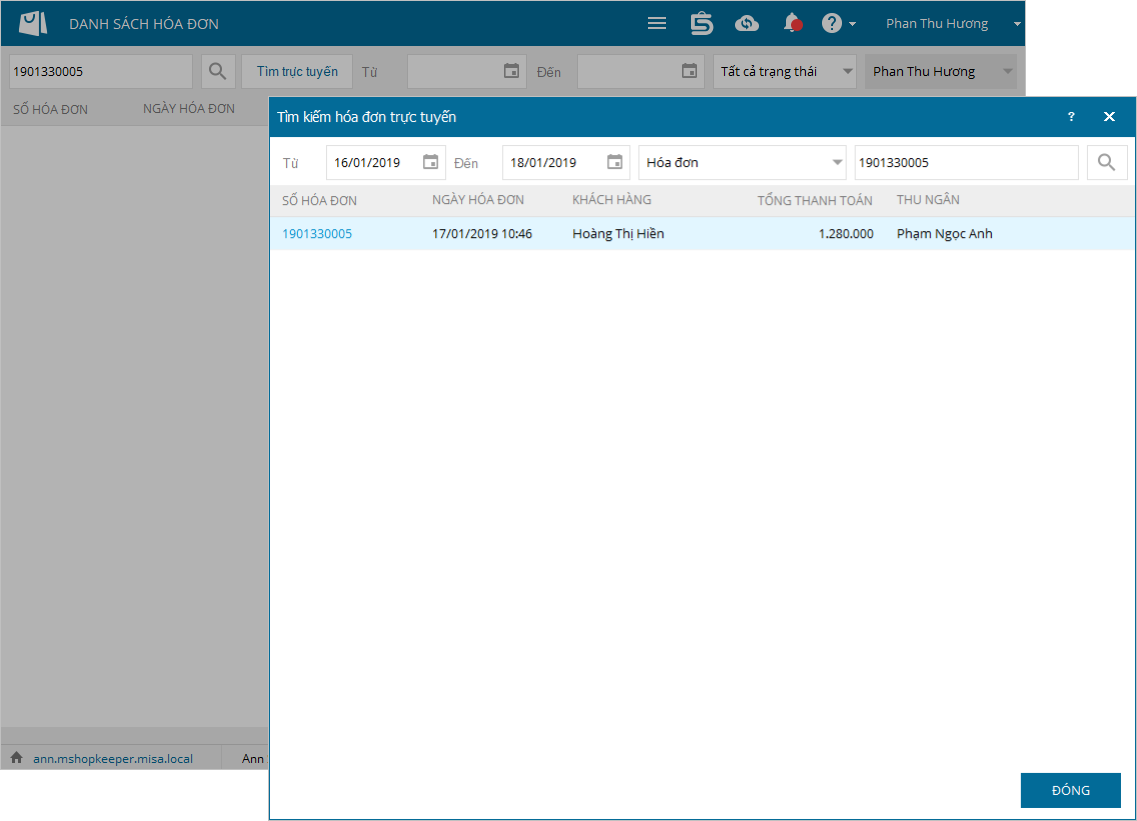
Task: Click ann.mshopkeeper.misa.local link in status bar
Action: 113,759
